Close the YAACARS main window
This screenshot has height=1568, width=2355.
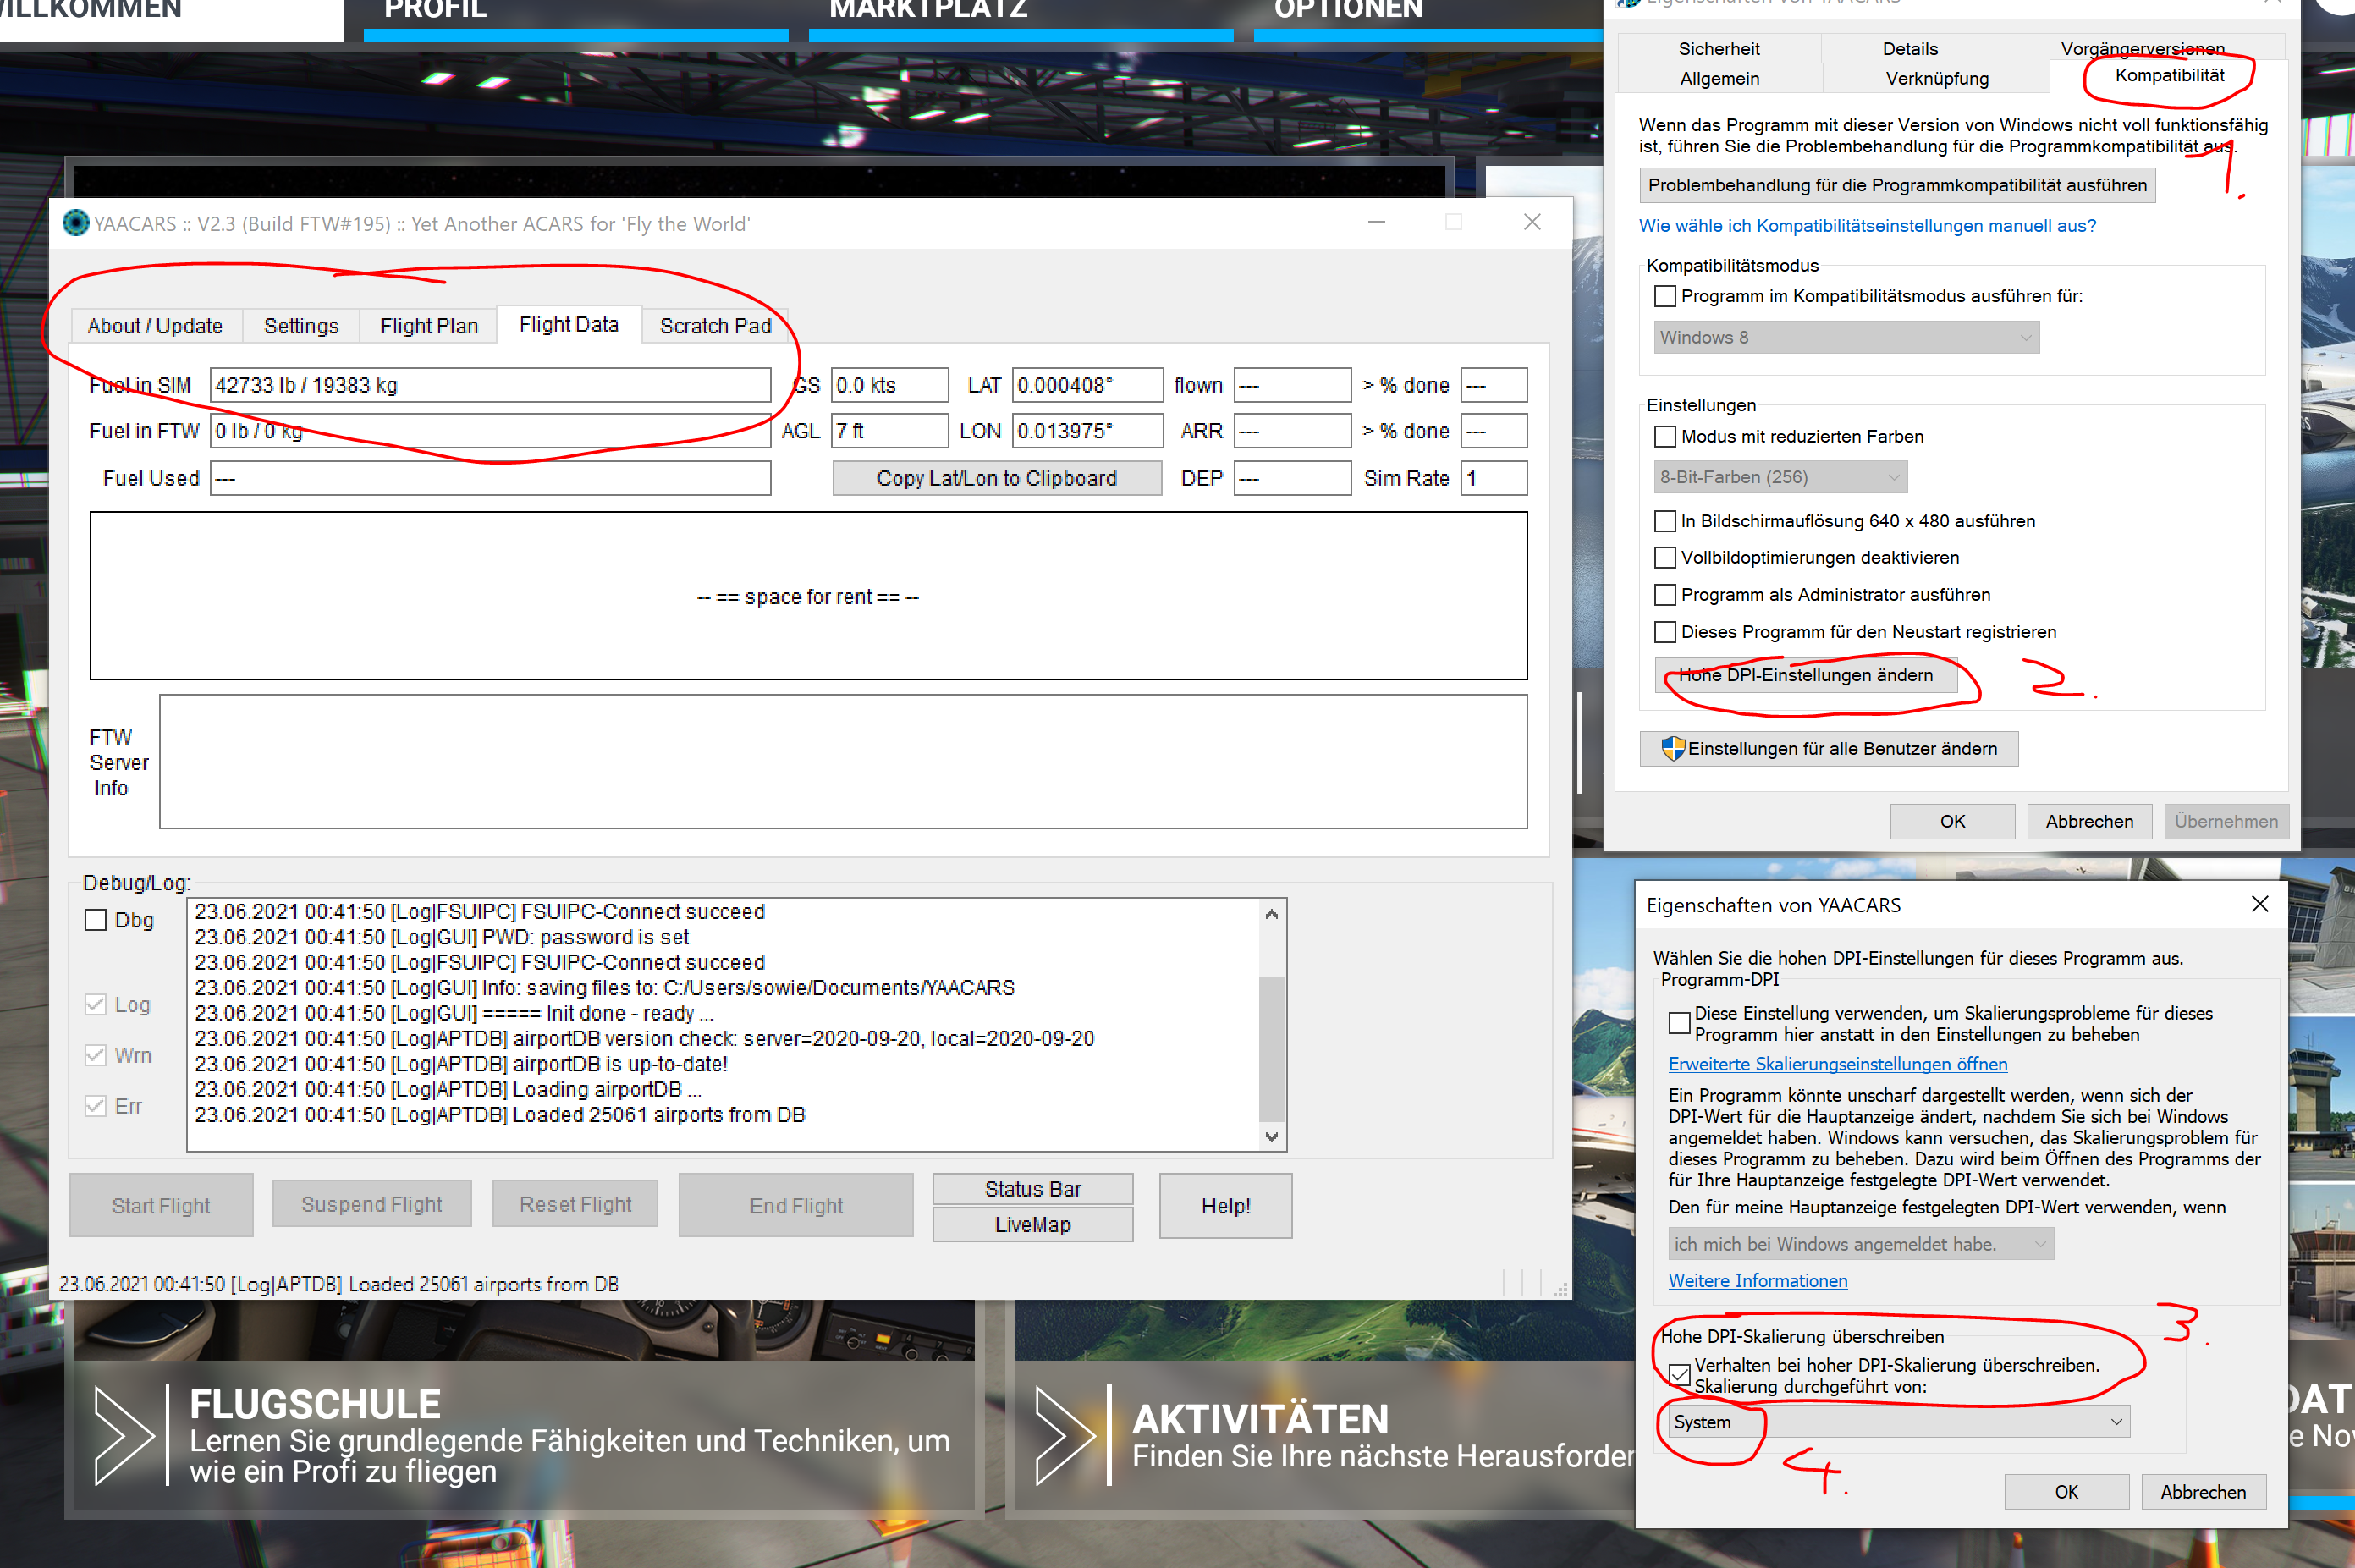point(1532,222)
